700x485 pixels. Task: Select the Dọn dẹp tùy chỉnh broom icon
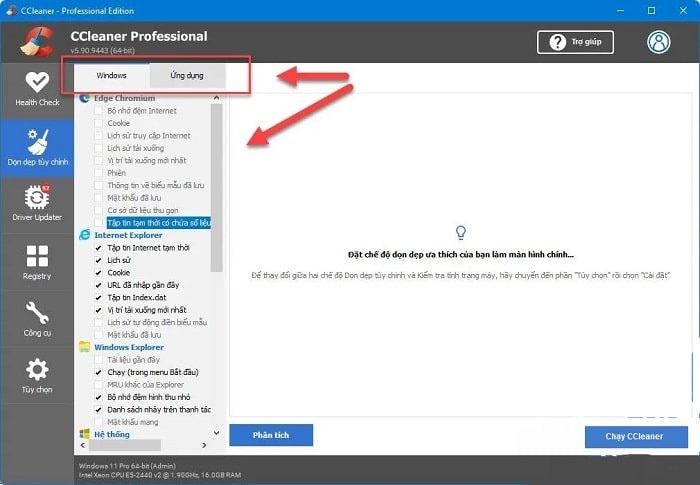pyautogui.click(x=37, y=141)
